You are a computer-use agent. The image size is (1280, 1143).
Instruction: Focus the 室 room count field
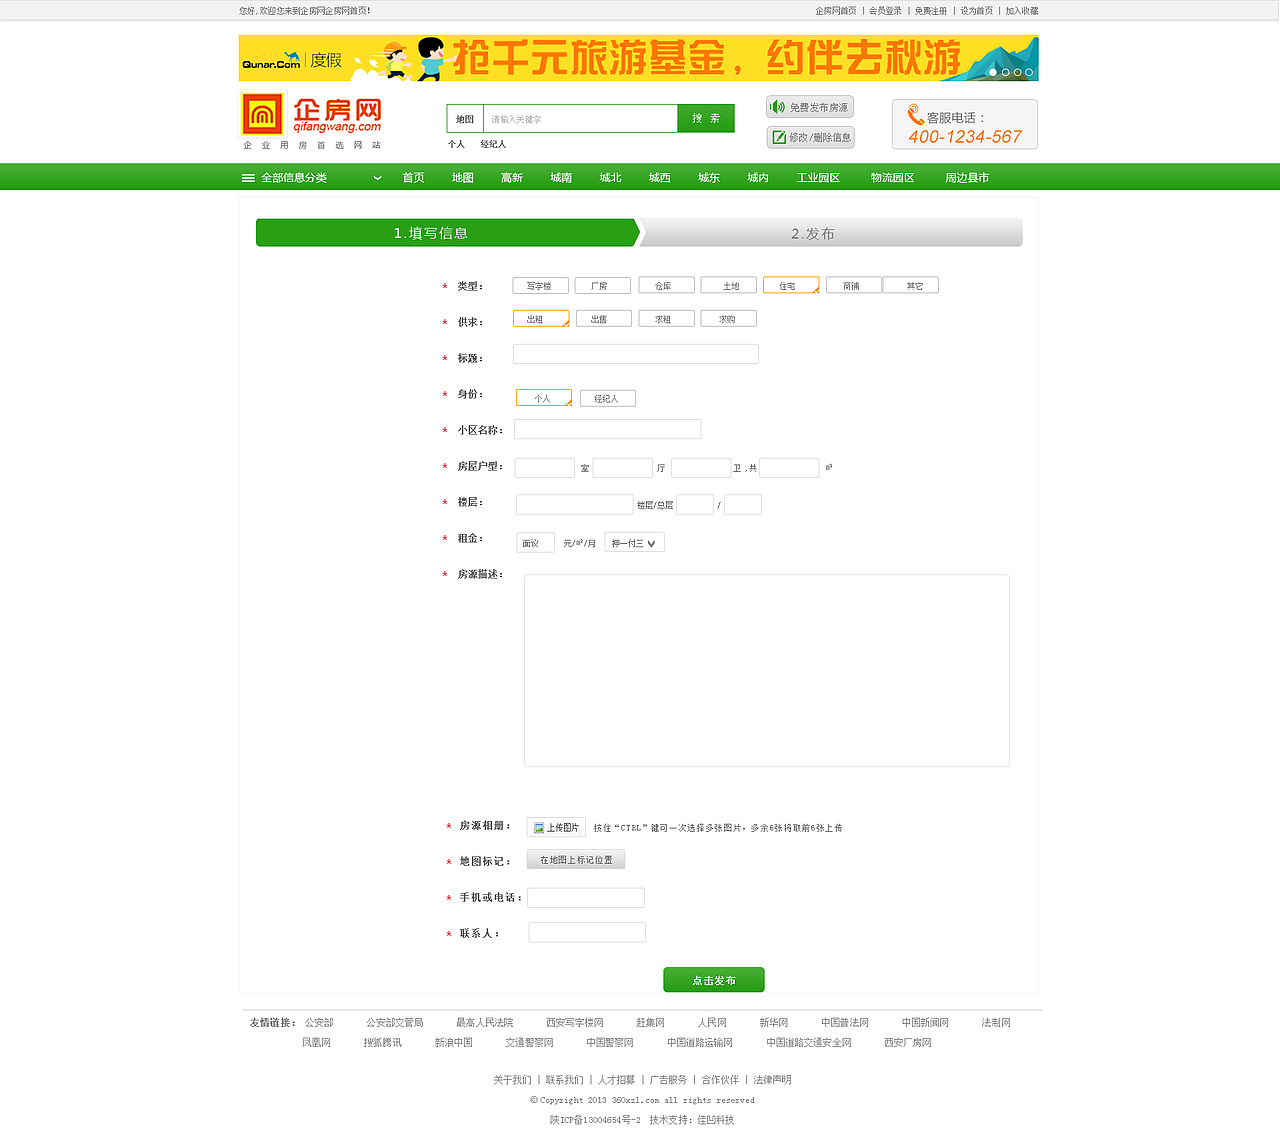tap(545, 468)
